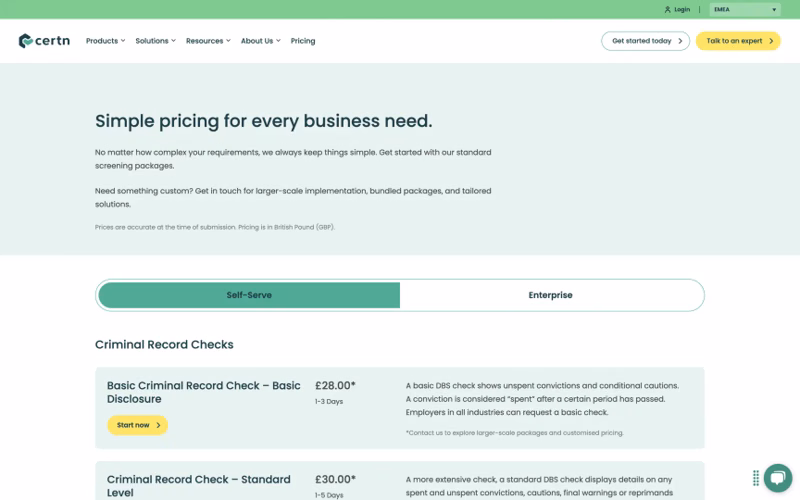Click Basic Criminal Record Check title
The height and width of the screenshot is (500, 800).
(x=204, y=392)
